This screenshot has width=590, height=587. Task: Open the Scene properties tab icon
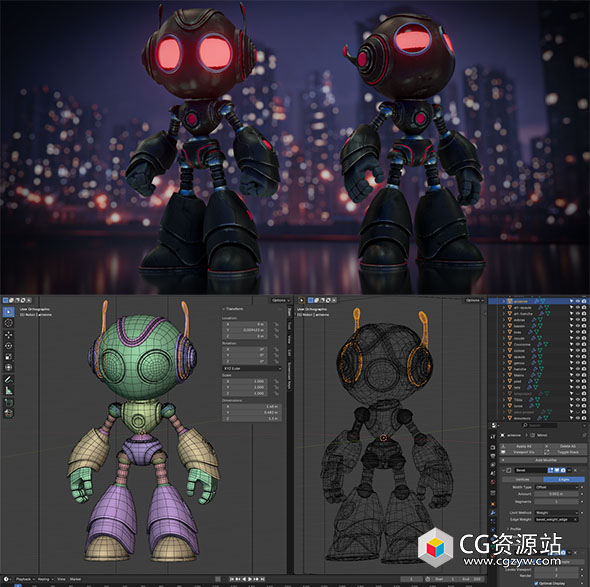pyautogui.click(x=493, y=473)
